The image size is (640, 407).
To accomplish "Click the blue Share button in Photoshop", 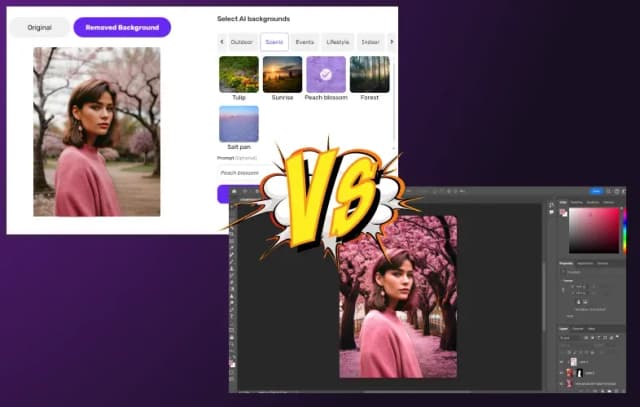I will [596, 190].
